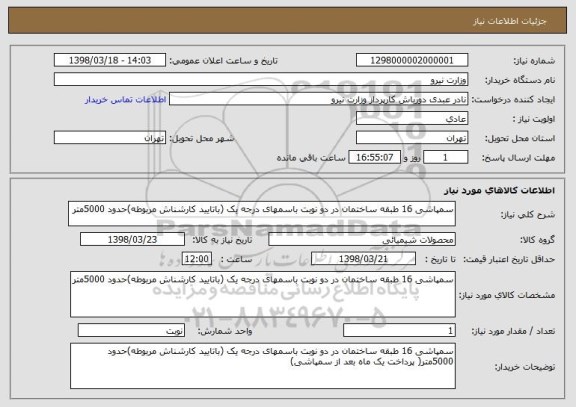The height and width of the screenshot is (407, 576).
Task: Click the label شرح کلی نیاز
Action: [x=528, y=214]
